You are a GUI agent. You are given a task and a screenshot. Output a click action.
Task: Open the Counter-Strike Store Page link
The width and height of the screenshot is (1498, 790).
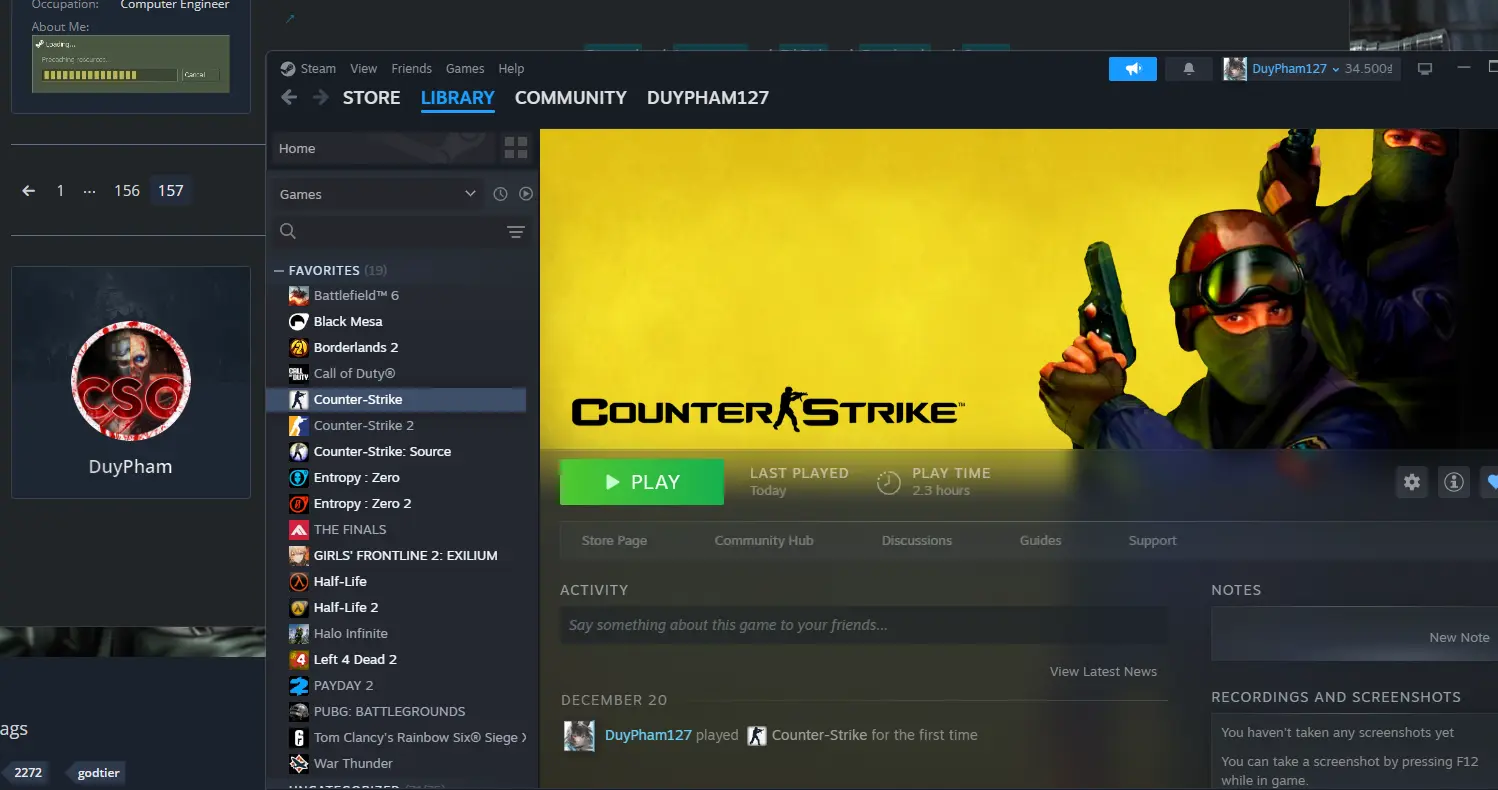[614, 541]
